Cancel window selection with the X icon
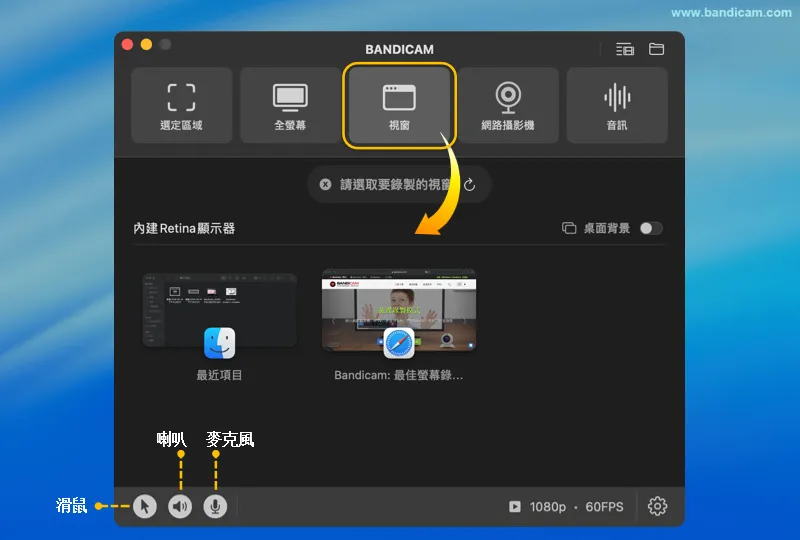 coord(325,184)
